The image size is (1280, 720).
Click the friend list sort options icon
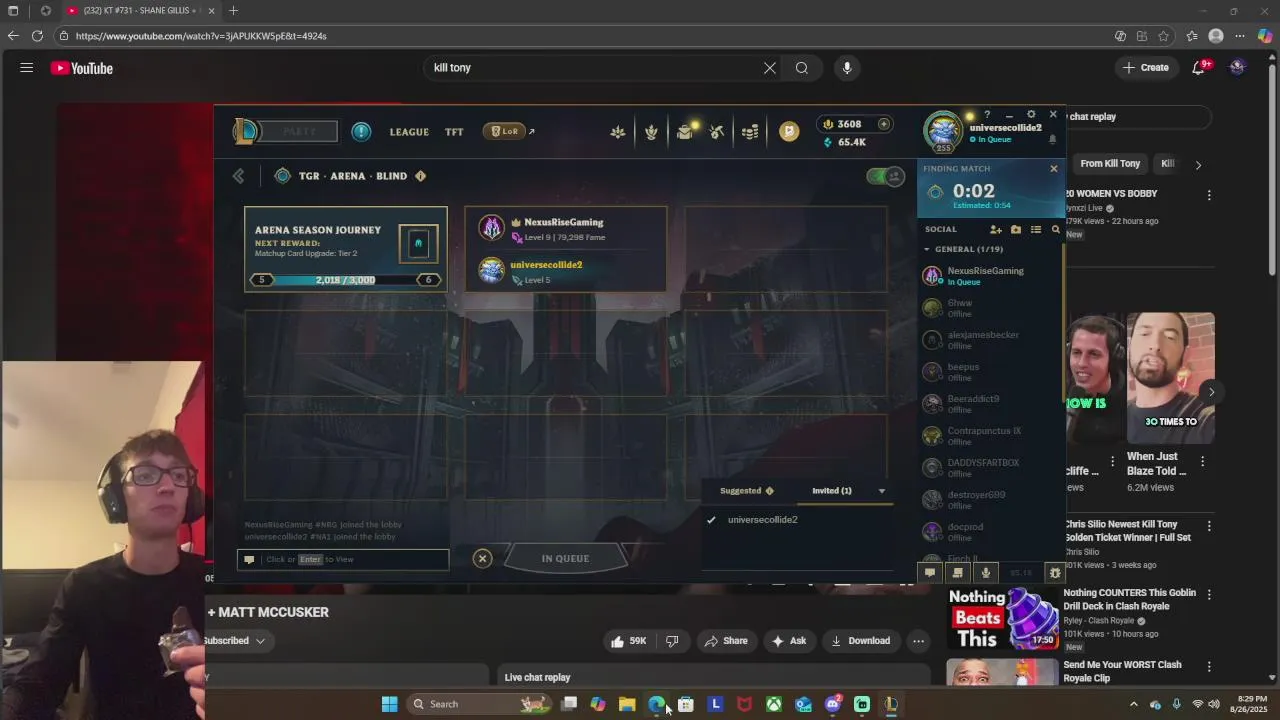click(1036, 230)
